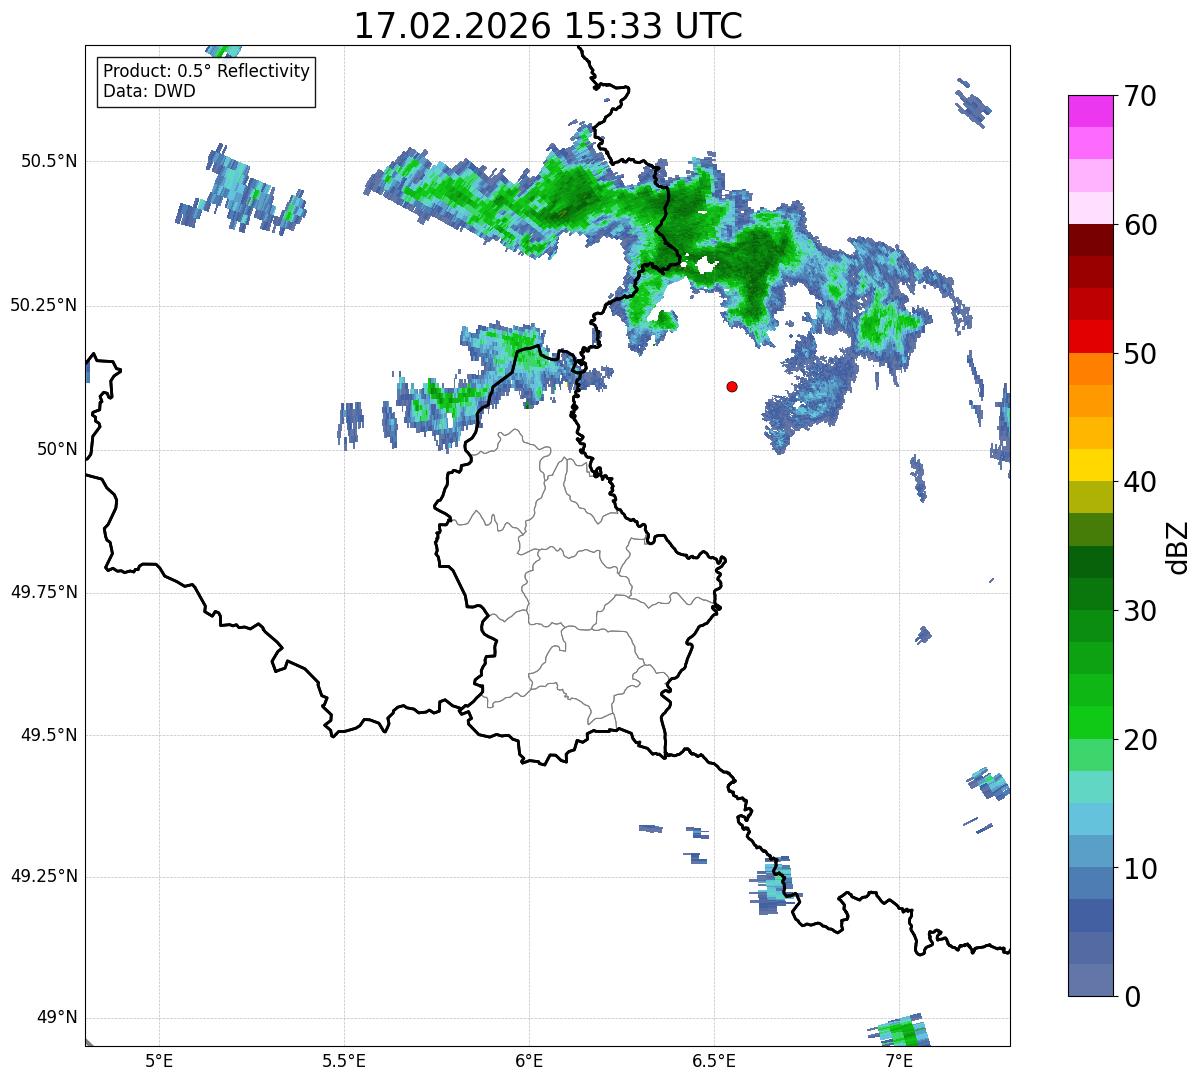Click the colorbar value 0
Viewport: 1202px width, 1081px height.
1132,997
